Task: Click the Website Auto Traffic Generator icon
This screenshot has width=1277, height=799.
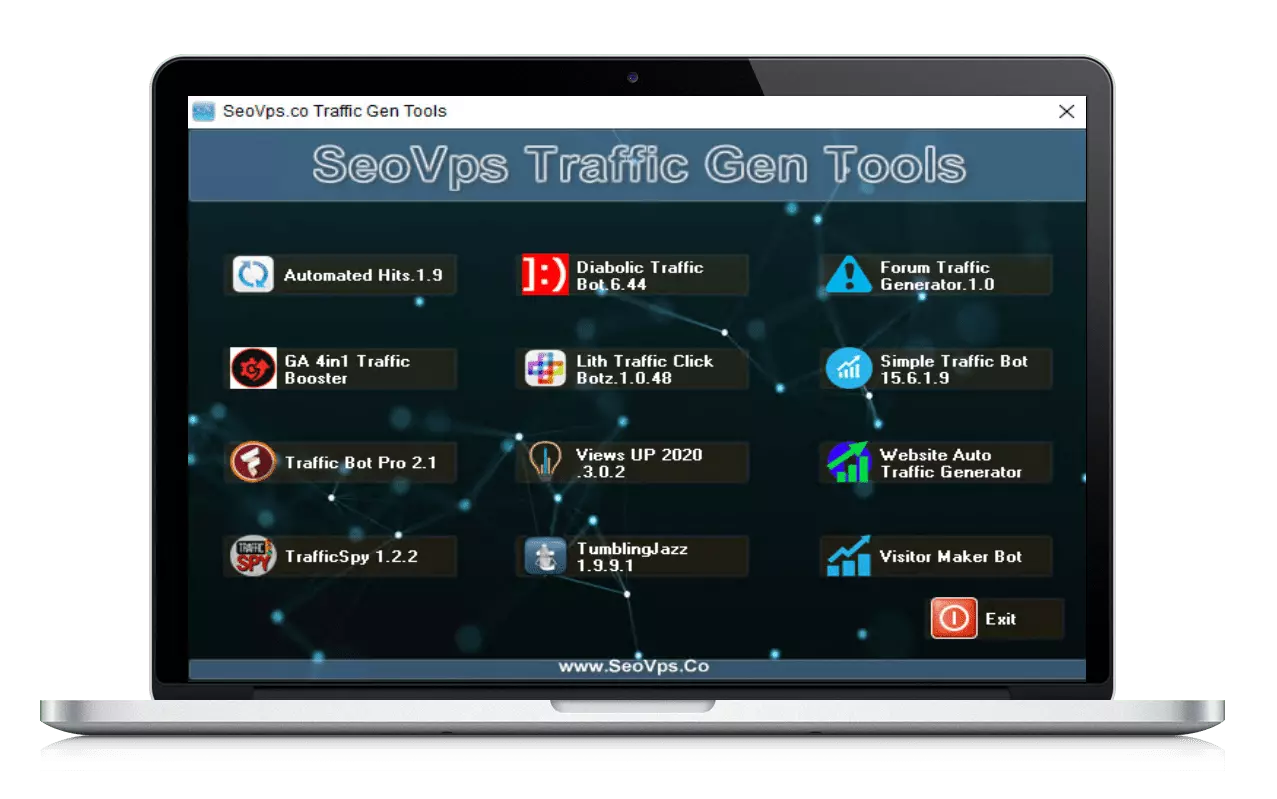Action: pyautogui.click(x=848, y=462)
